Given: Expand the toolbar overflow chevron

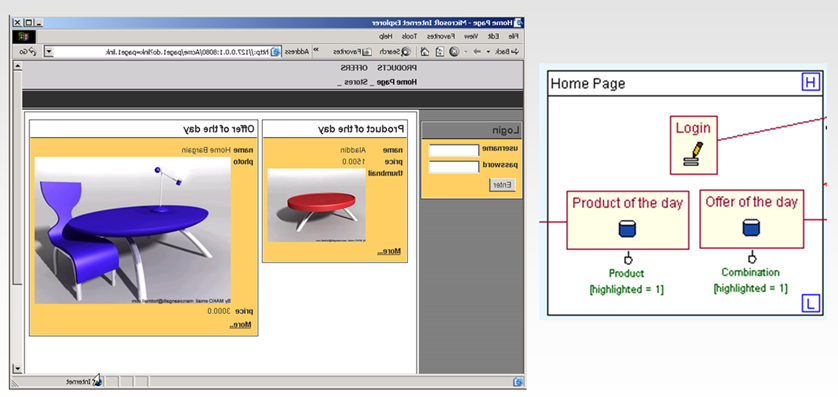Looking at the screenshot, I should click(x=315, y=50).
